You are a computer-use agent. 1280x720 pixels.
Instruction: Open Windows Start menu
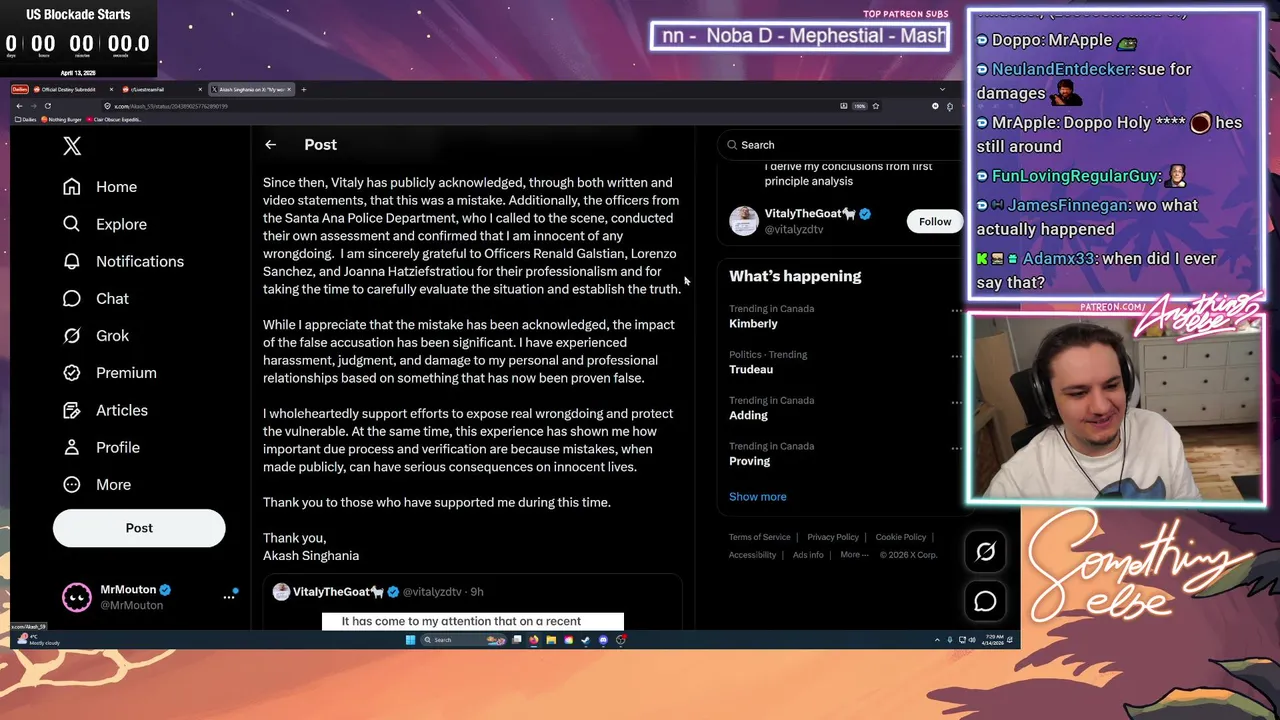tap(410, 640)
